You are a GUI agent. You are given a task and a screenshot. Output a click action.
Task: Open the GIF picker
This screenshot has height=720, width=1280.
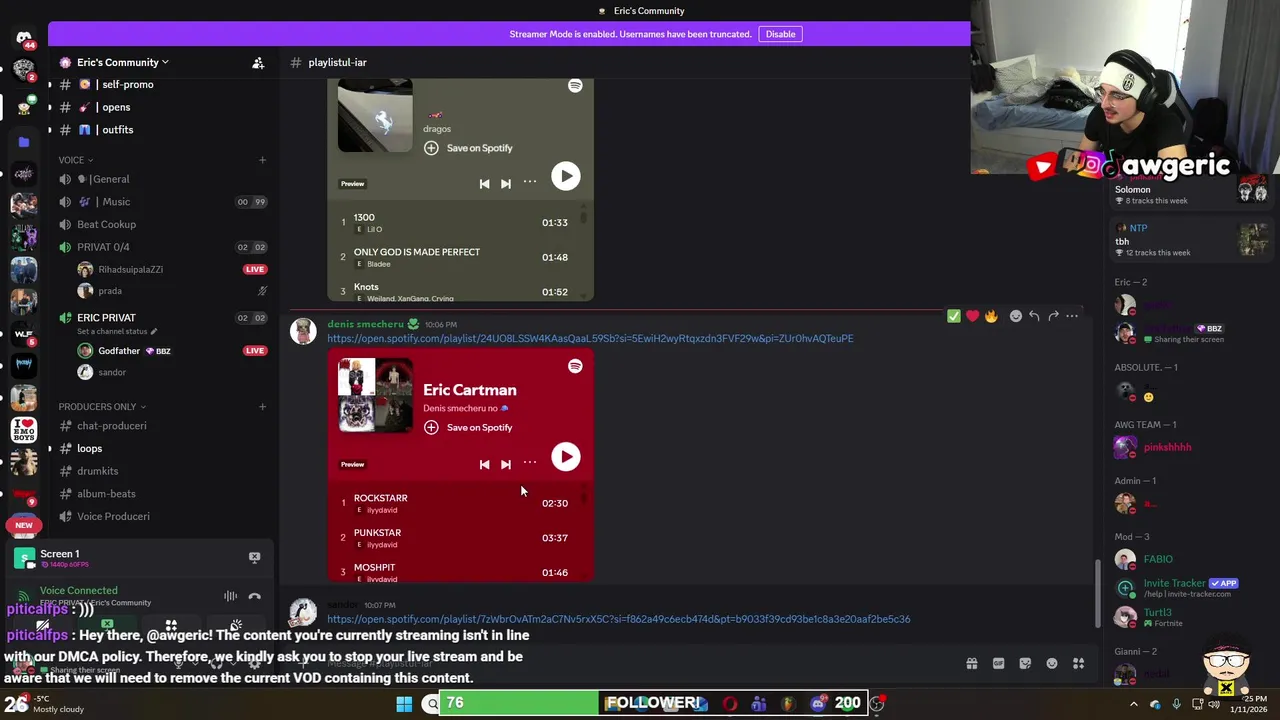coord(998,664)
